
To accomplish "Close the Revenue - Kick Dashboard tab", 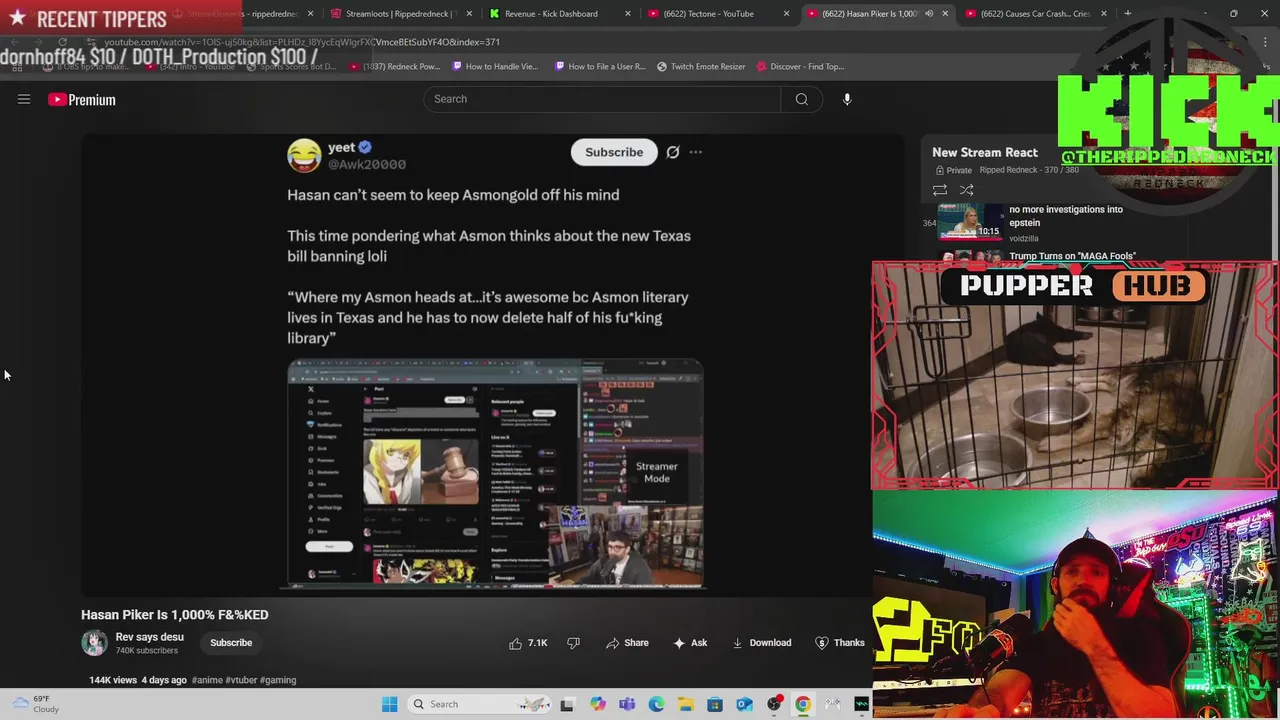I will click(628, 14).
